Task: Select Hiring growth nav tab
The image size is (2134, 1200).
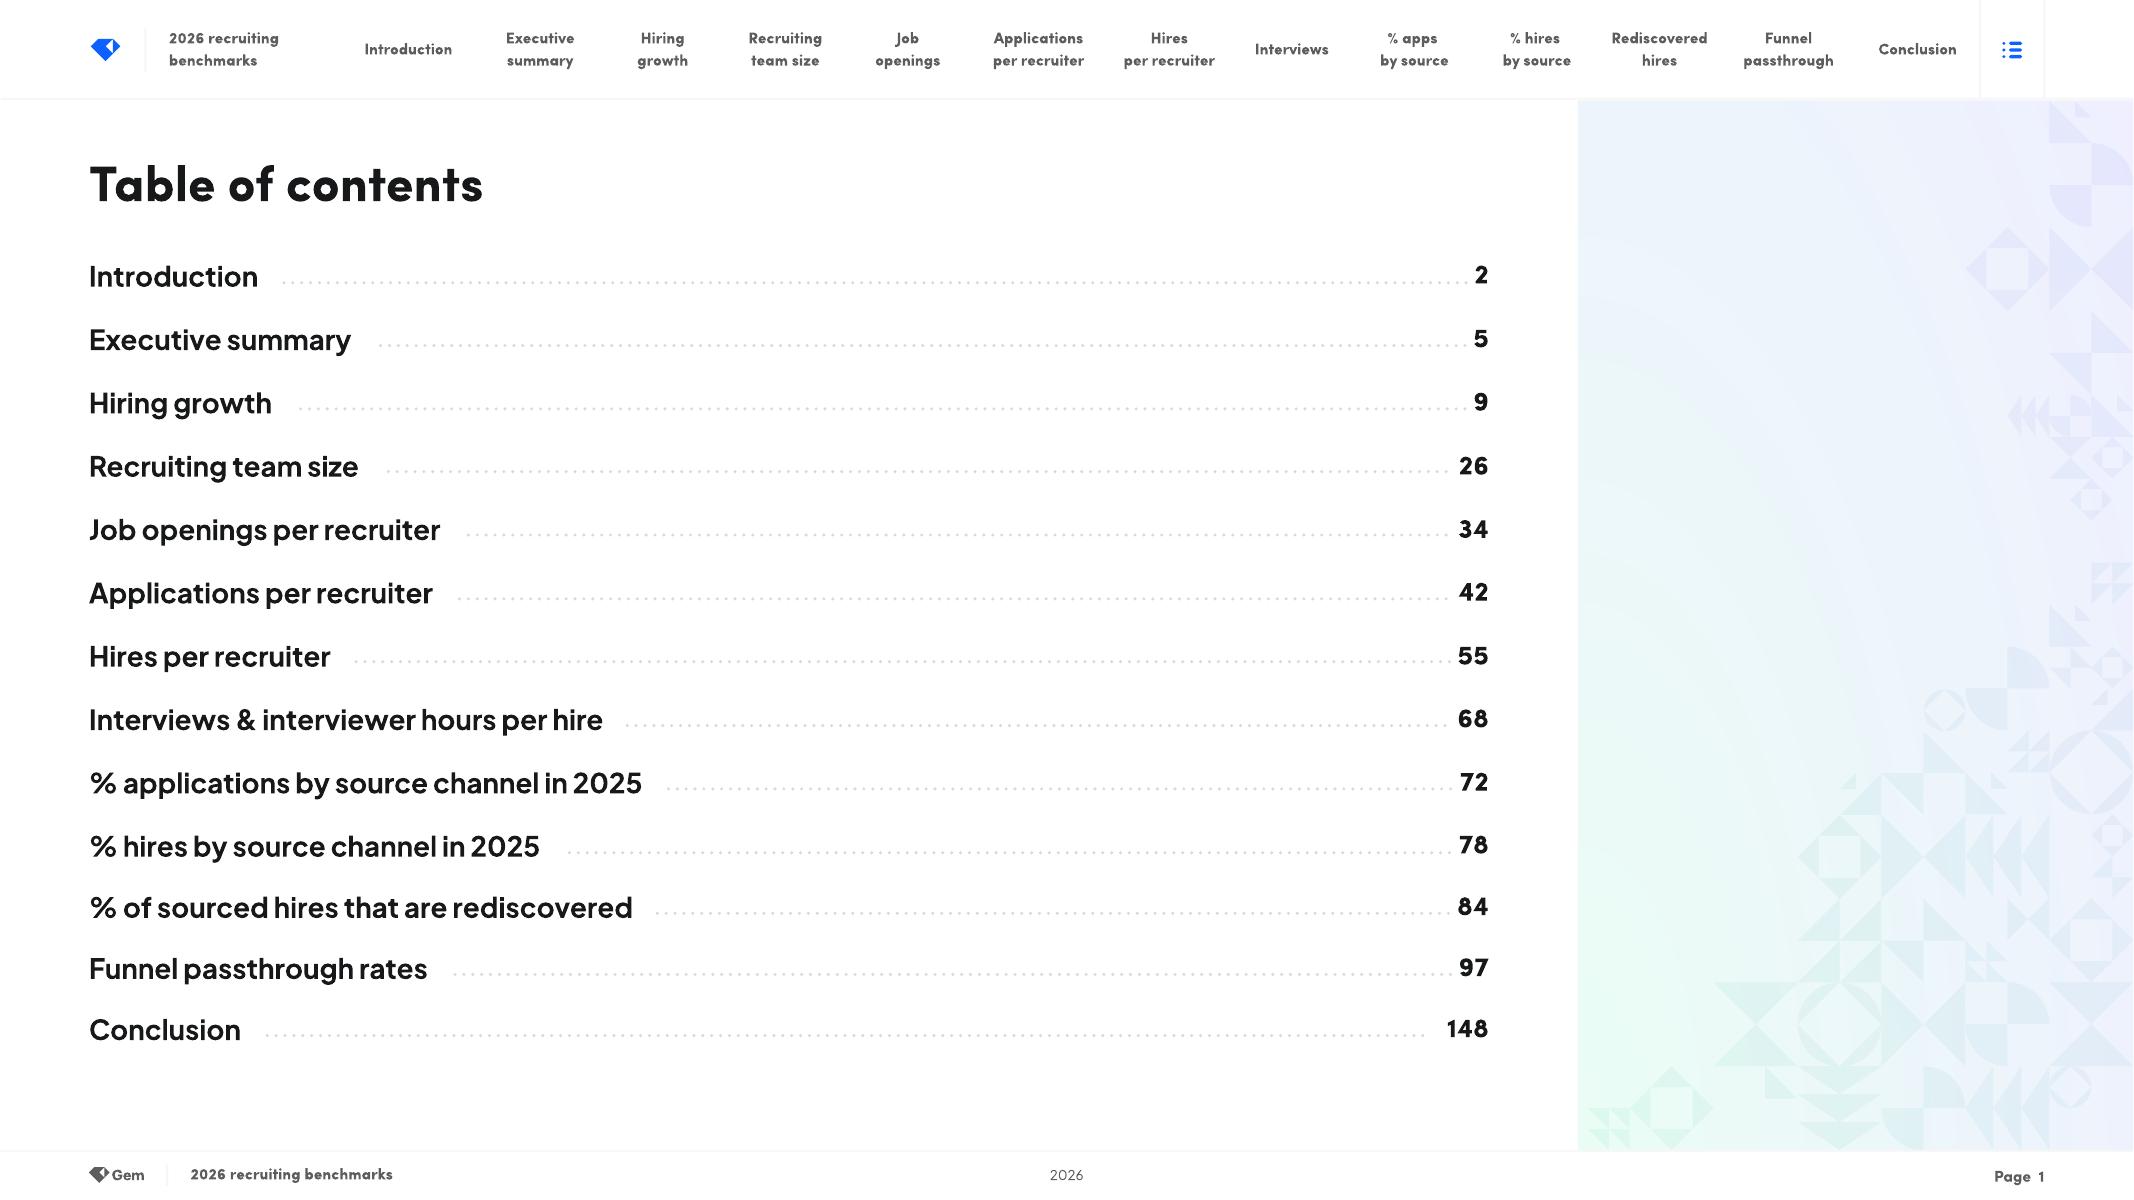Action: 662,49
